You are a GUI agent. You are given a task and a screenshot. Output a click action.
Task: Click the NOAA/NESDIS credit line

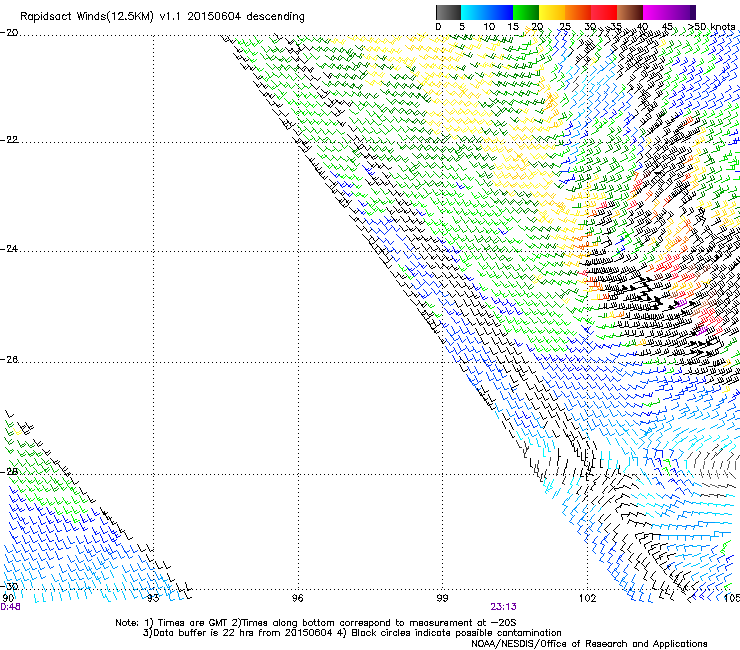click(589, 644)
